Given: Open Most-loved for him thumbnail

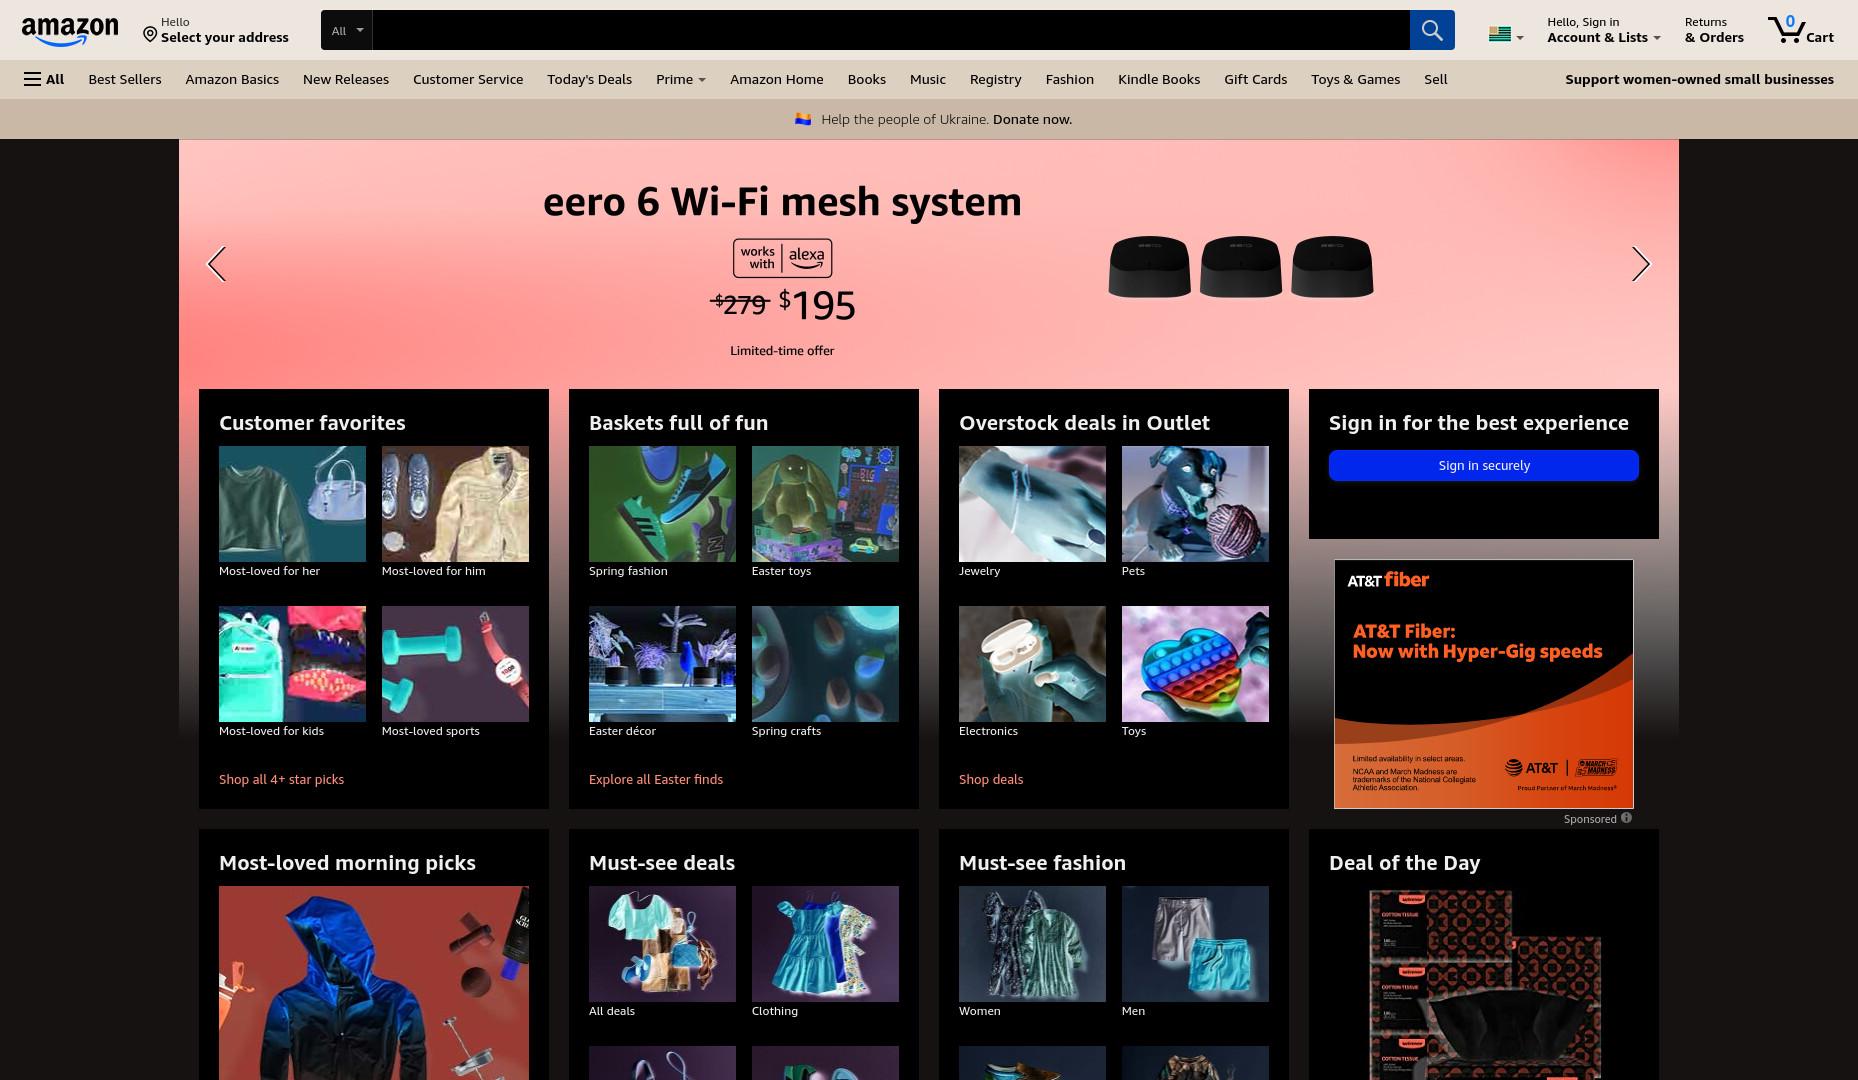Looking at the screenshot, I should coord(455,504).
